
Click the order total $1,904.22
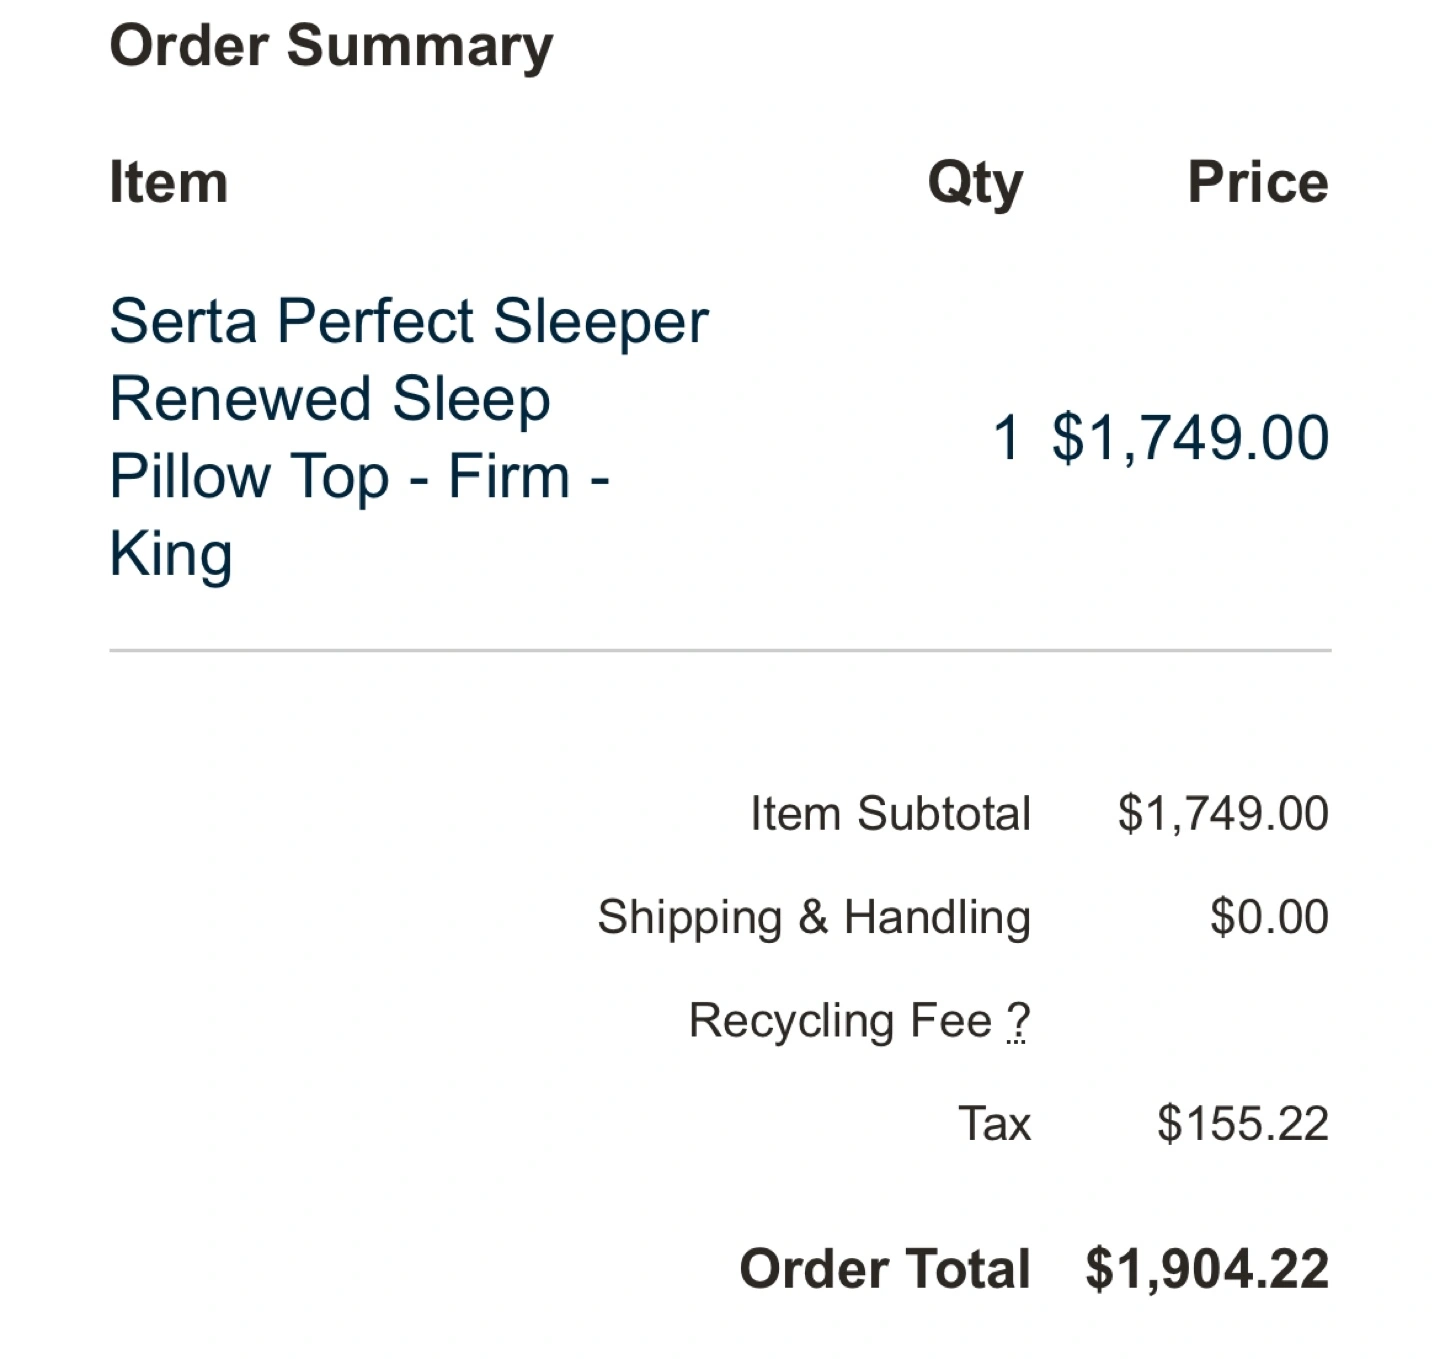click(x=1207, y=1270)
